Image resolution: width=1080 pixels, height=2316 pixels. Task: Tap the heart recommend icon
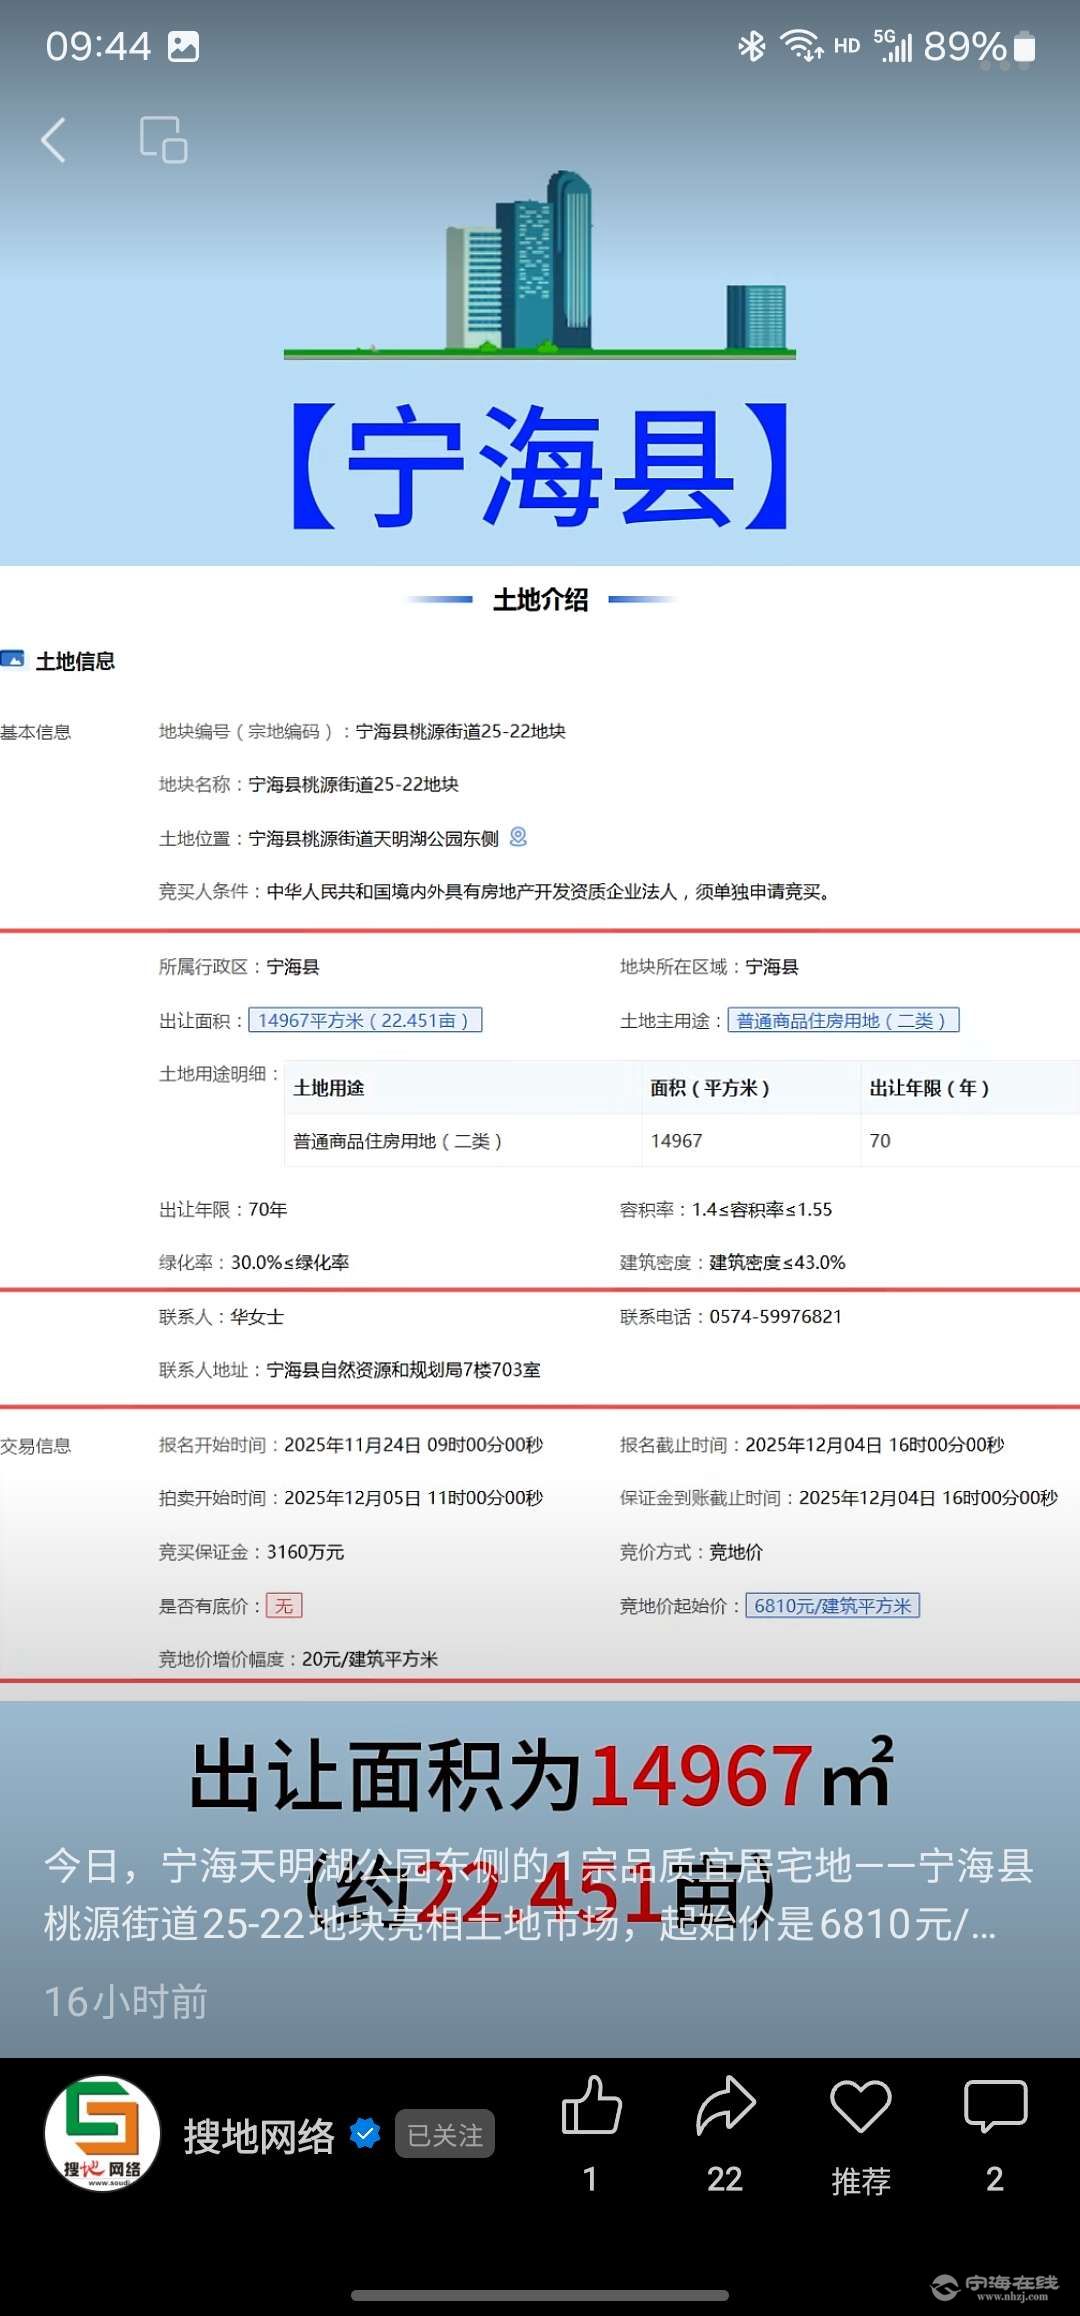(860, 2106)
